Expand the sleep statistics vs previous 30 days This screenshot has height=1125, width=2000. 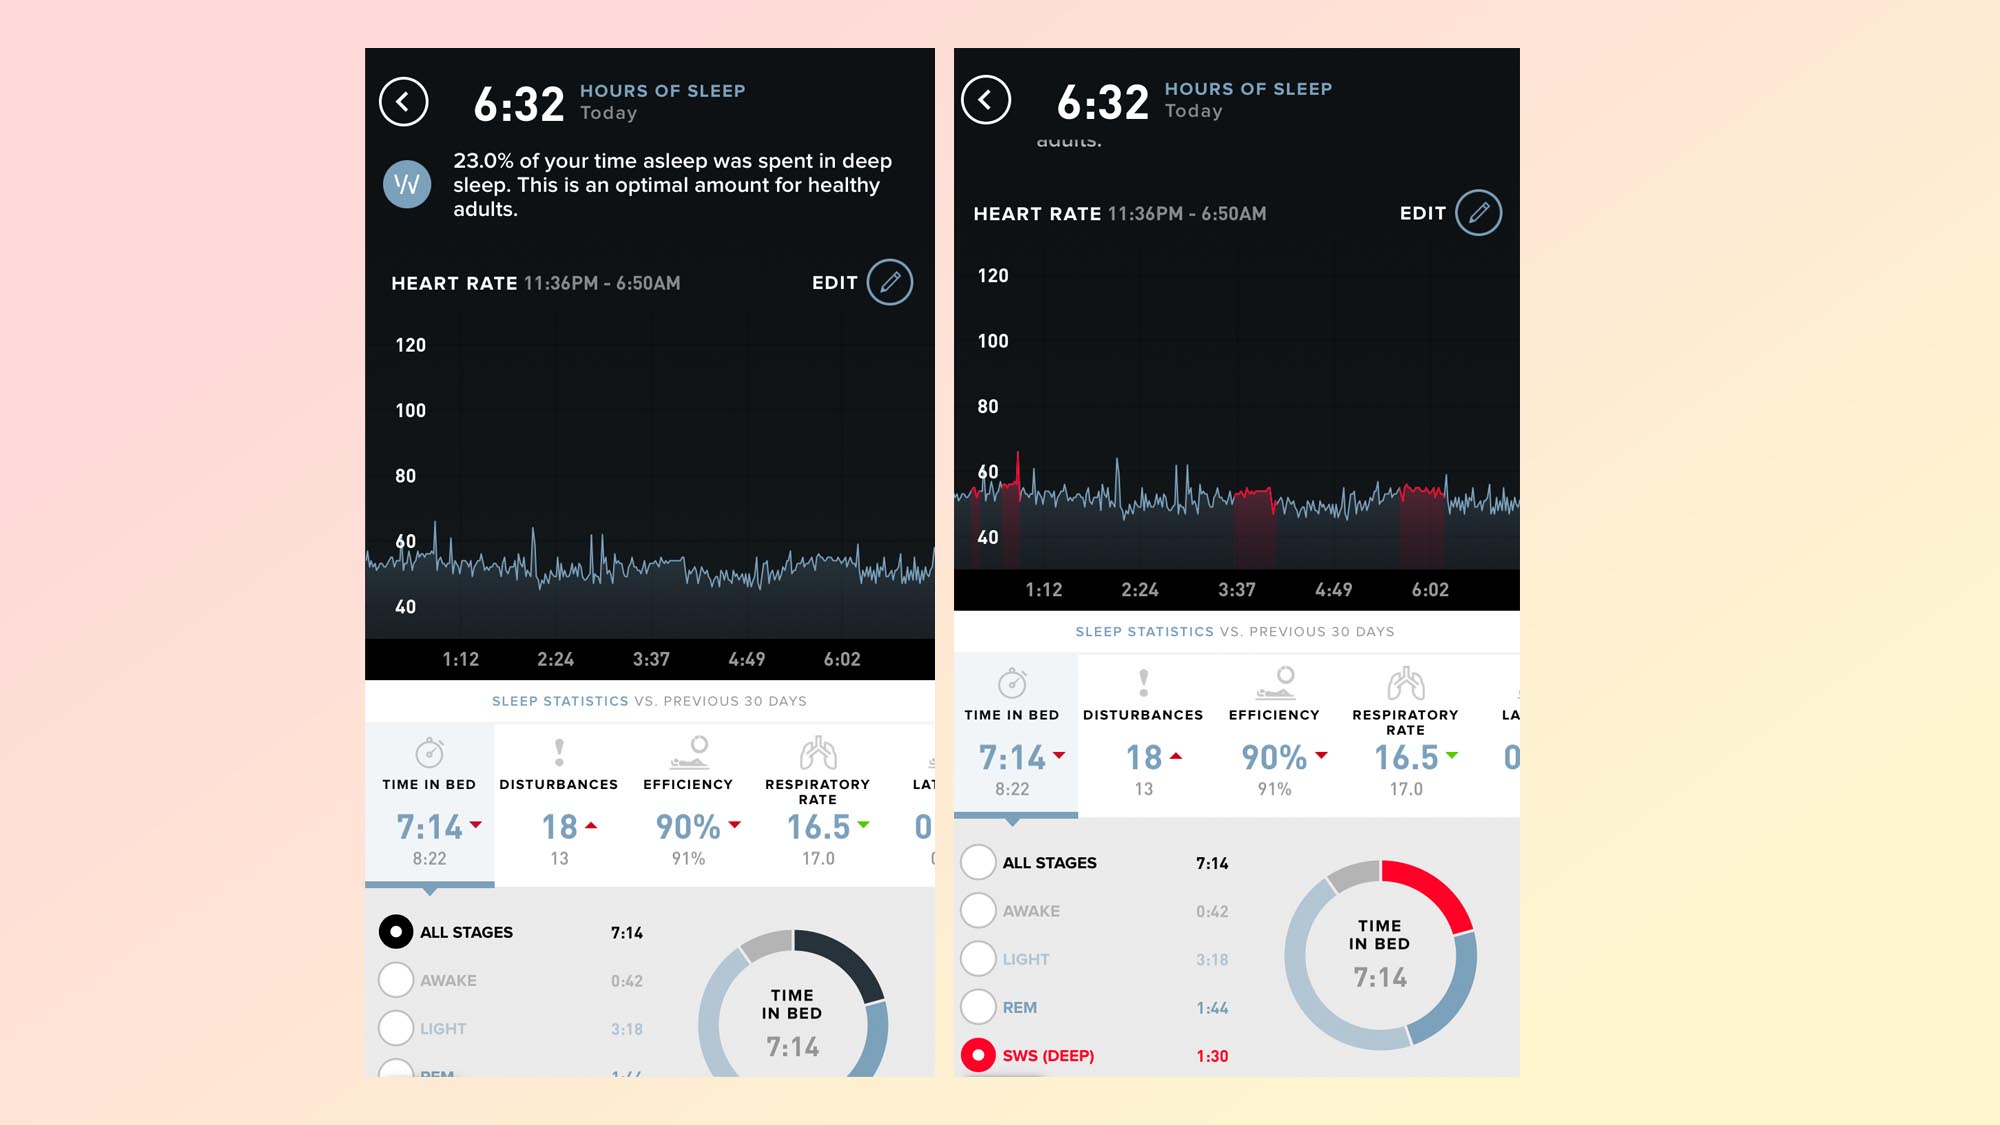click(x=648, y=699)
